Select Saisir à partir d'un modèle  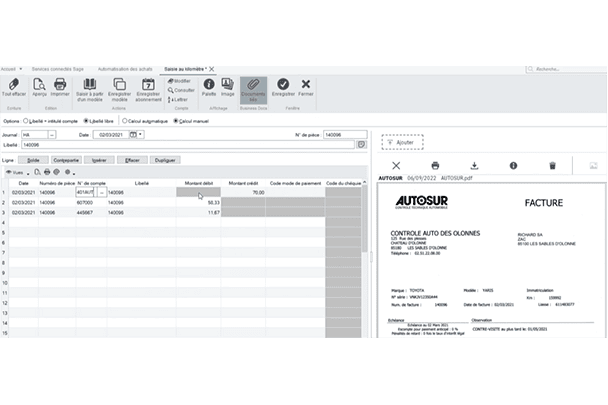pyautogui.click(x=90, y=90)
